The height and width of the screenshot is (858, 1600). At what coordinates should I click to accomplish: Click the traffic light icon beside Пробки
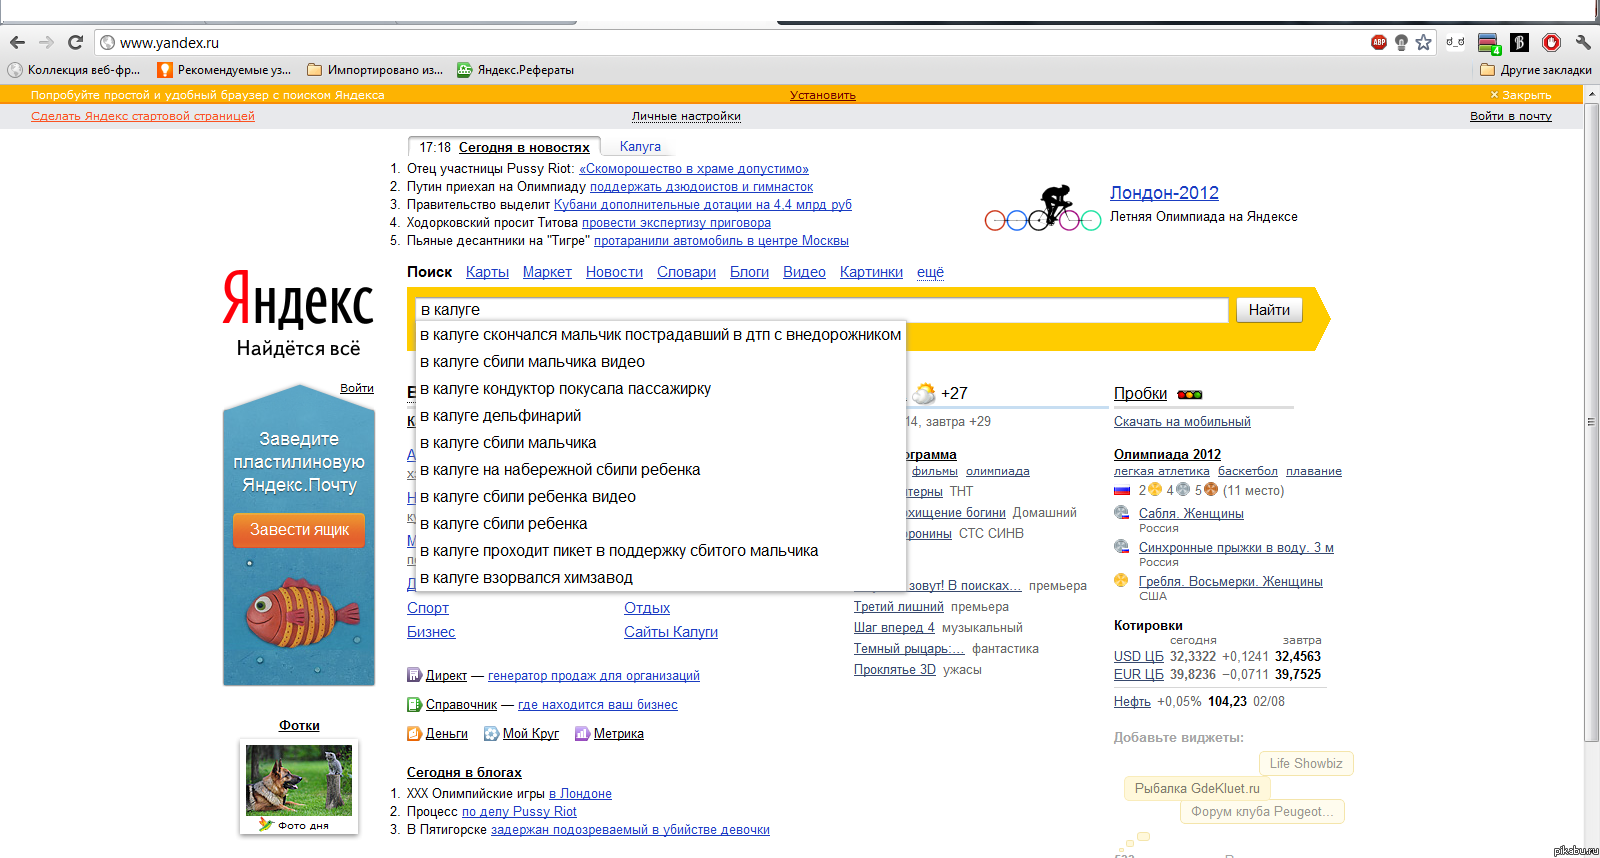[x=1190, y=394]
